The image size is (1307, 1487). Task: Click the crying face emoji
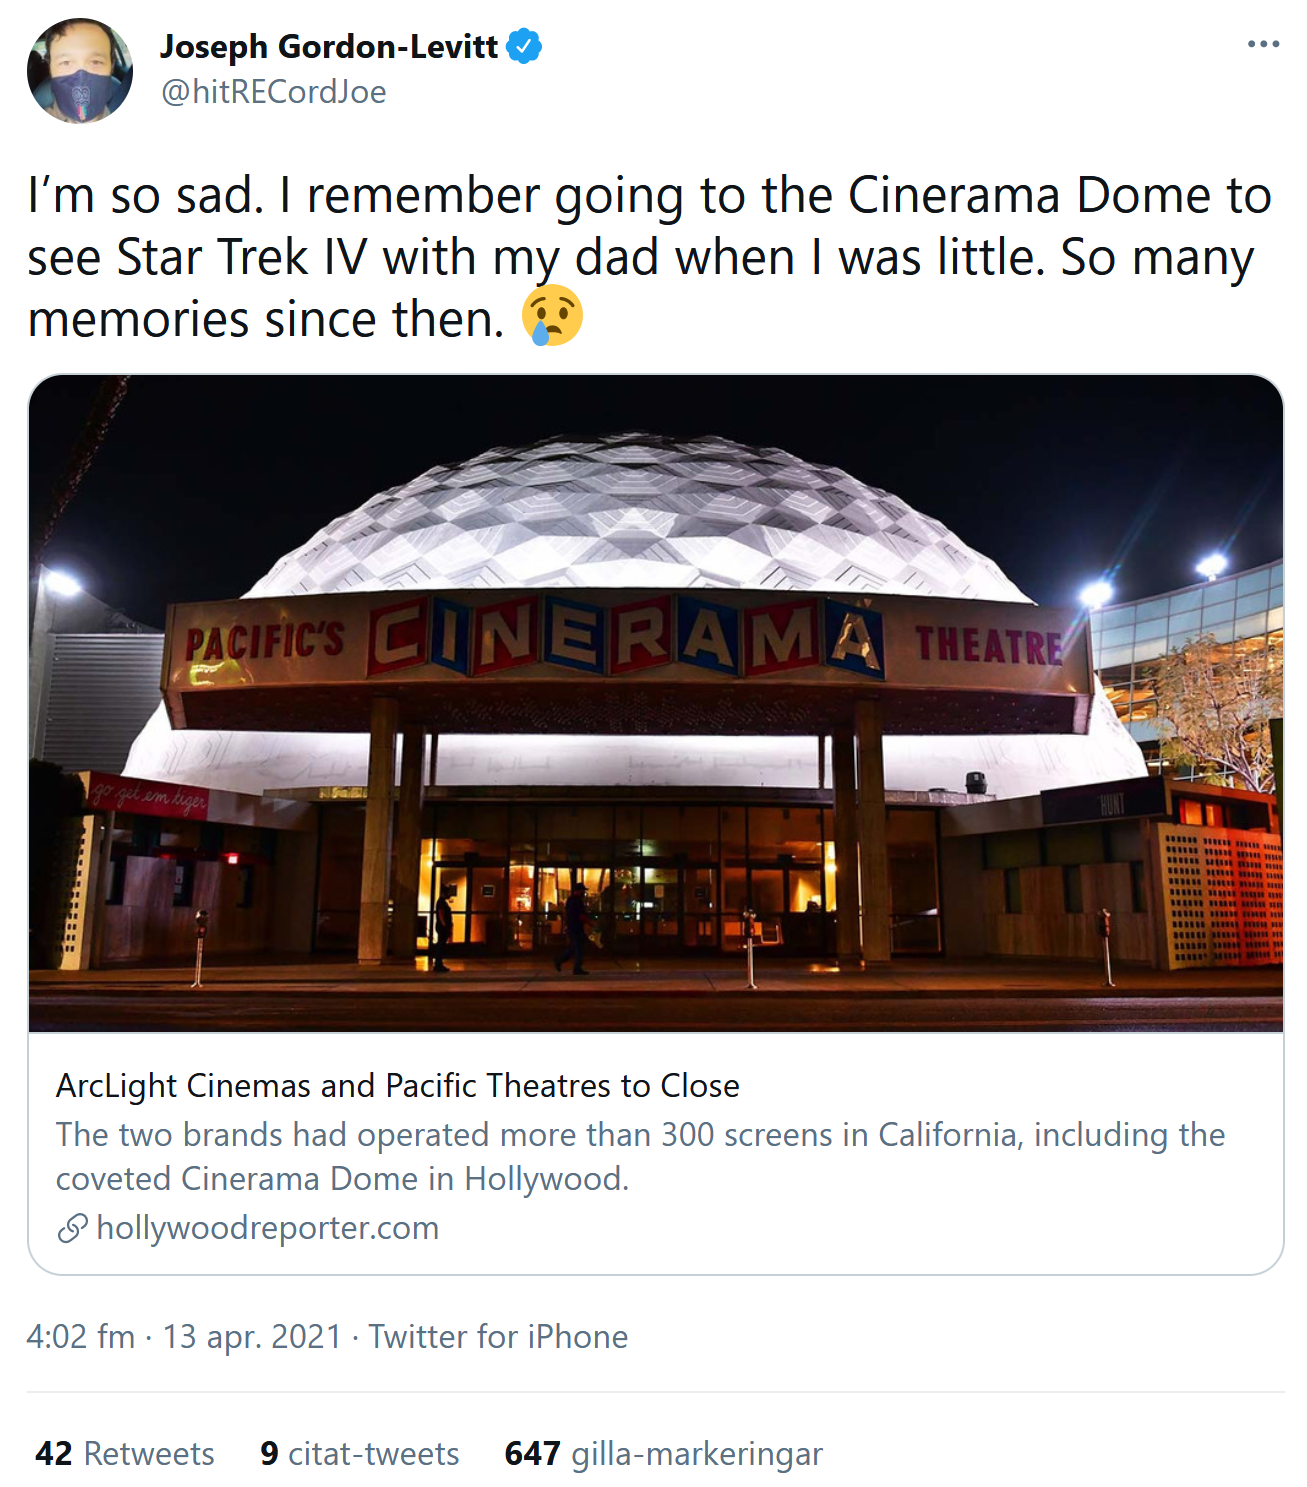click(552, 316)
